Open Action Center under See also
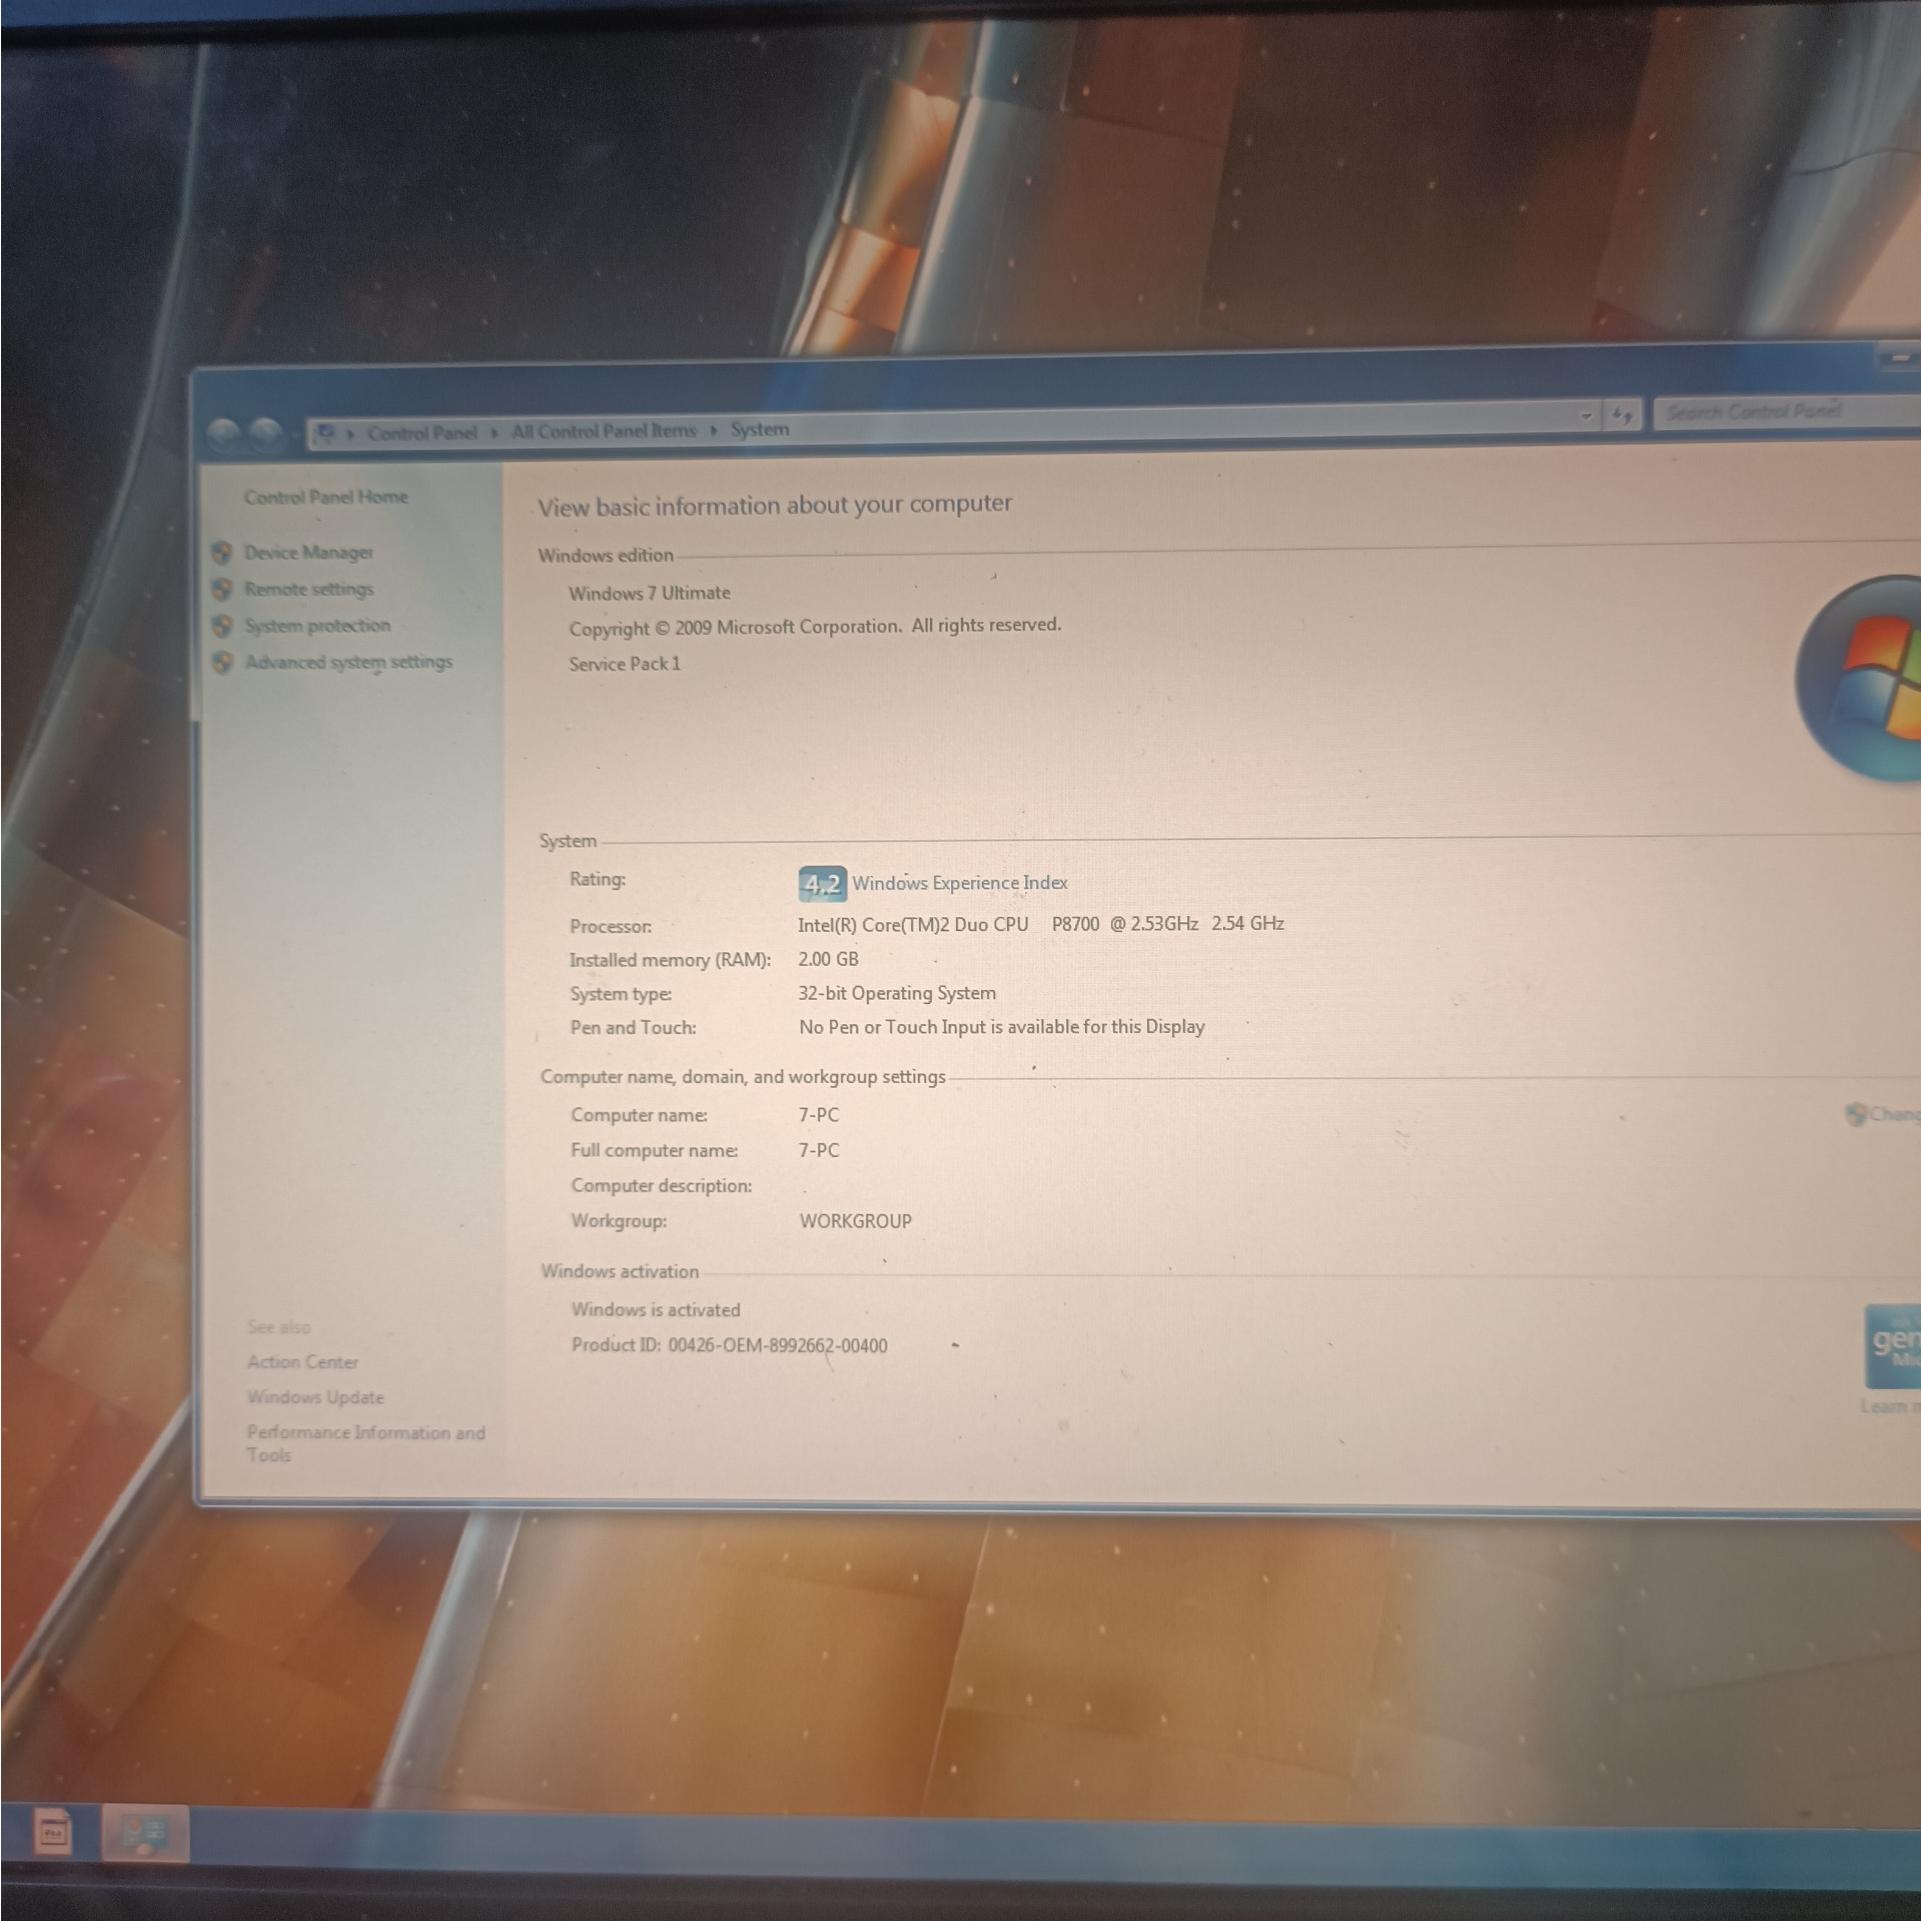The image size is (1921, 1921). (302, 1362)
